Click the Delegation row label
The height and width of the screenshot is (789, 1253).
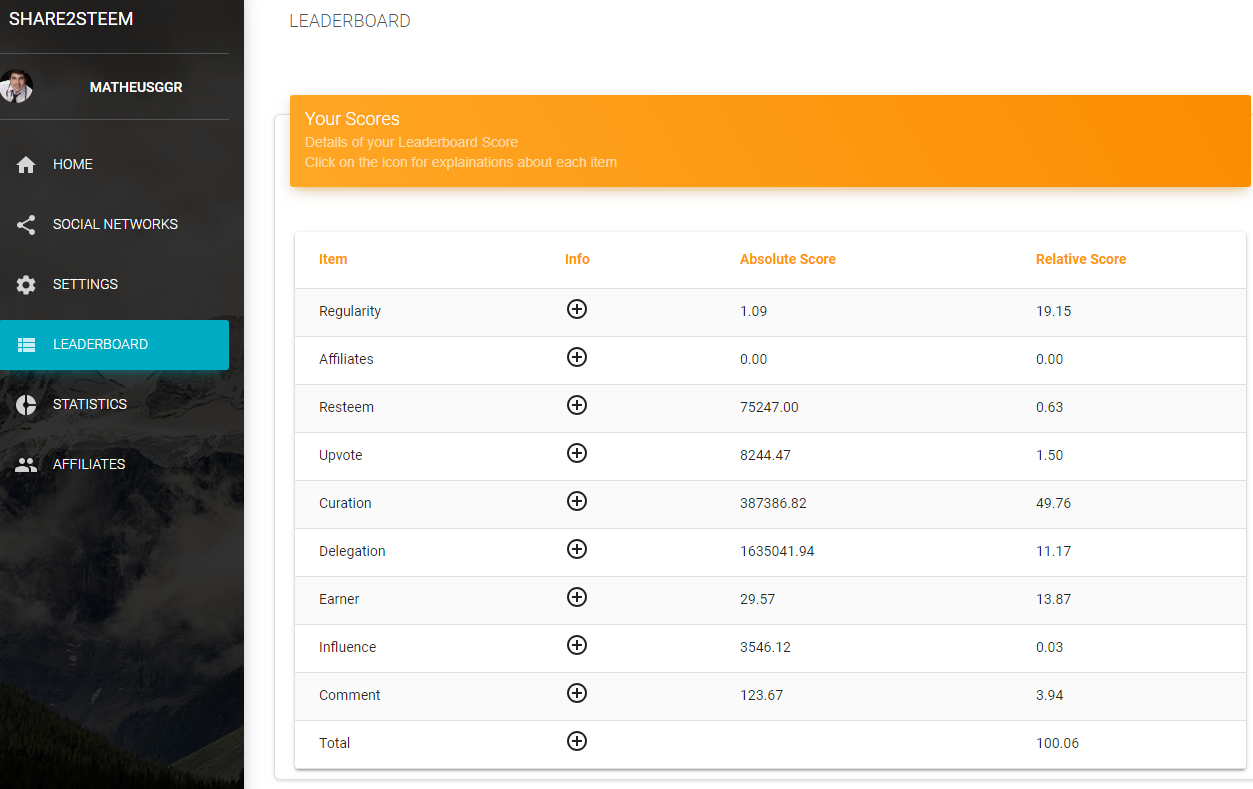click(x=352, y=551)
